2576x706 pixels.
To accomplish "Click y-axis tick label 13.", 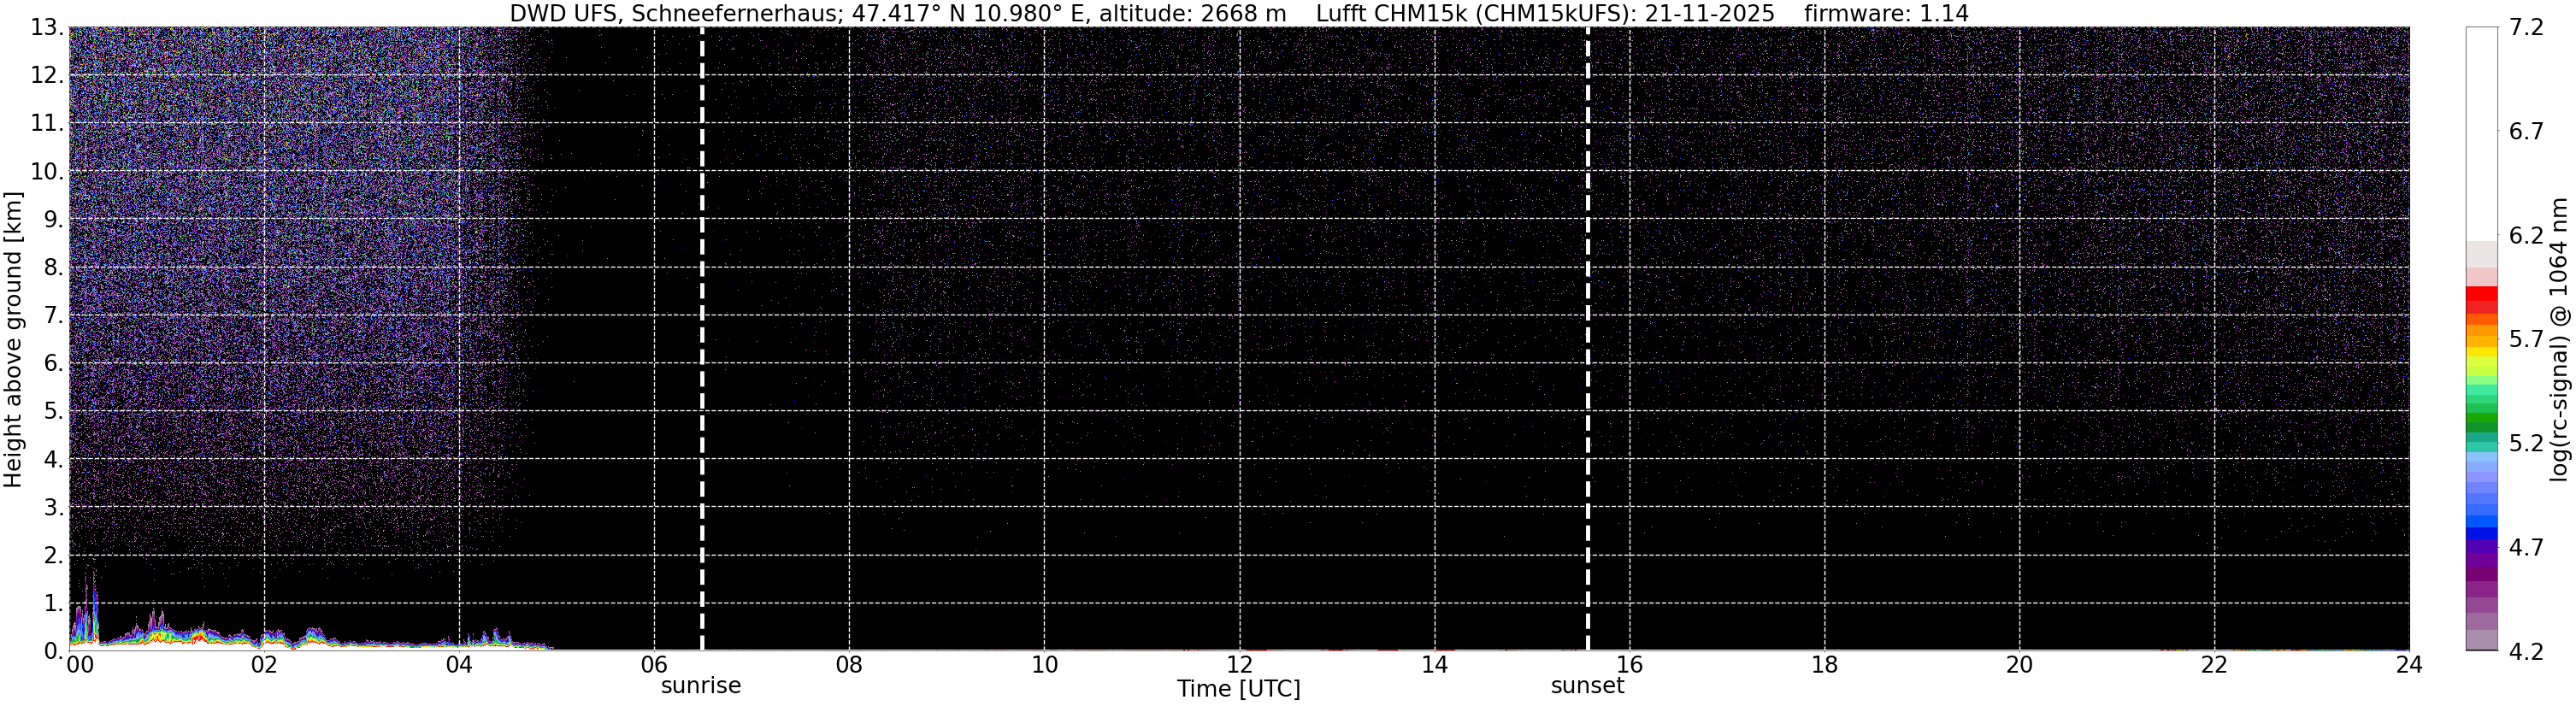I will pos(47,28).
